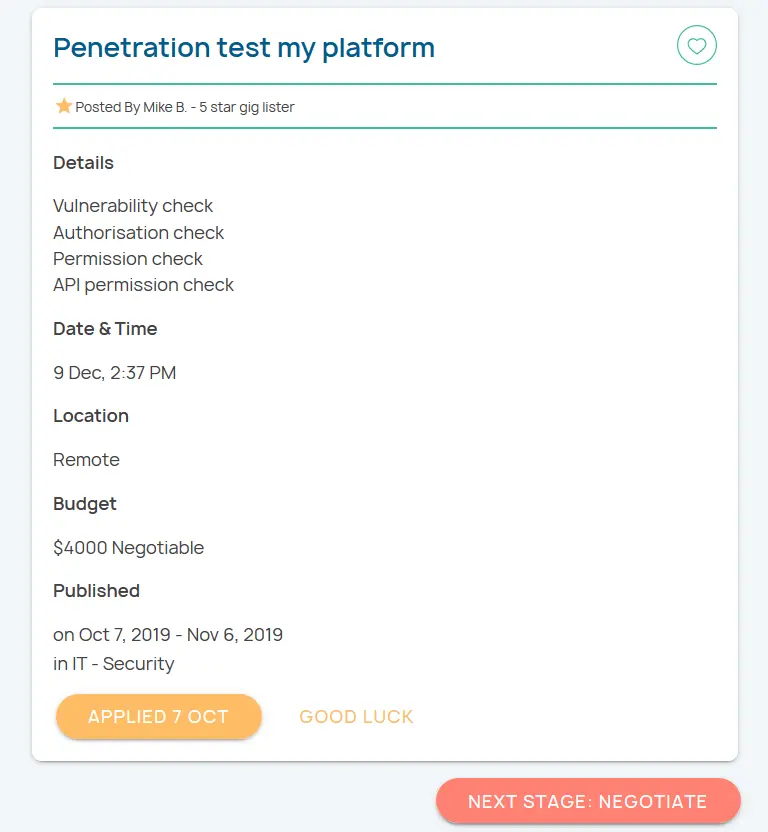Click the Location heading
Image resolution: width=768 pixels, height=832 pixels.
click(91, 416)
